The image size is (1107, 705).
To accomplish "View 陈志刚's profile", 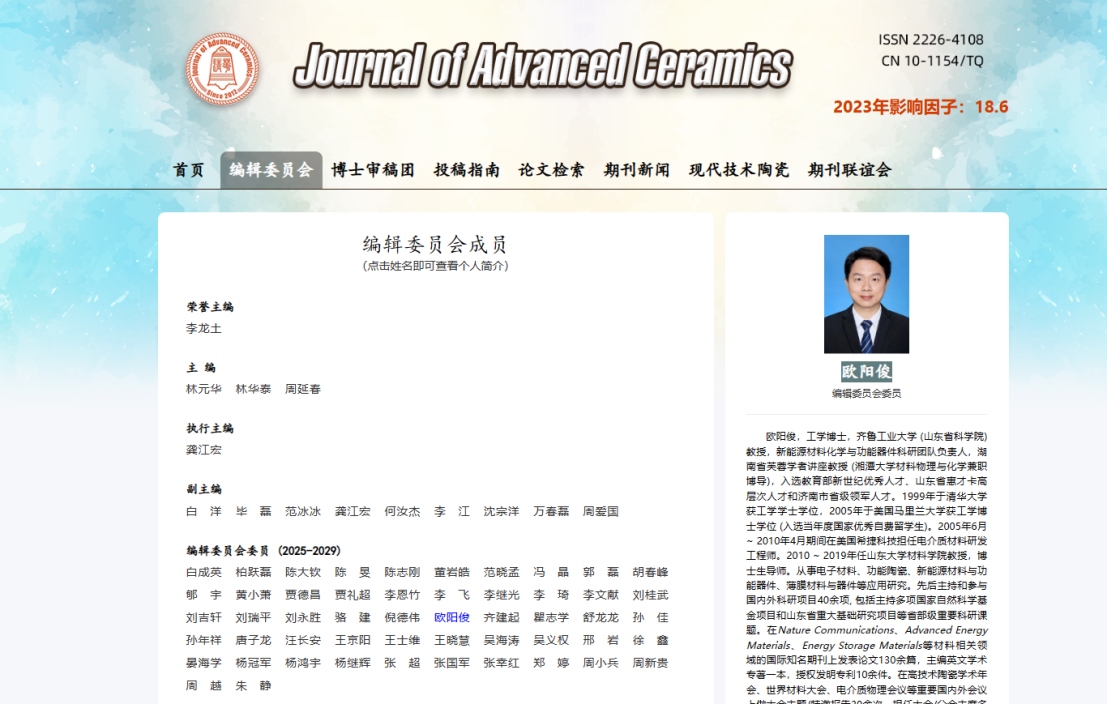I will [402, 572].
